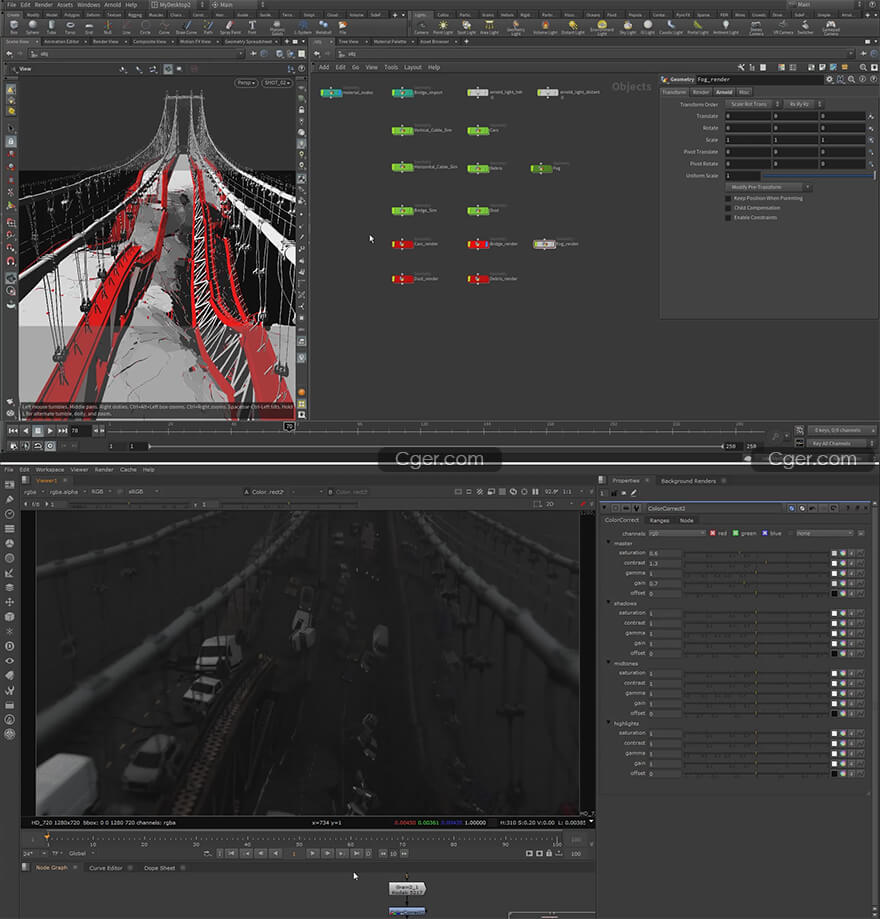Select the Spot Light shelf tool
The image size is (880, 919).
click(x=466, y=25)
